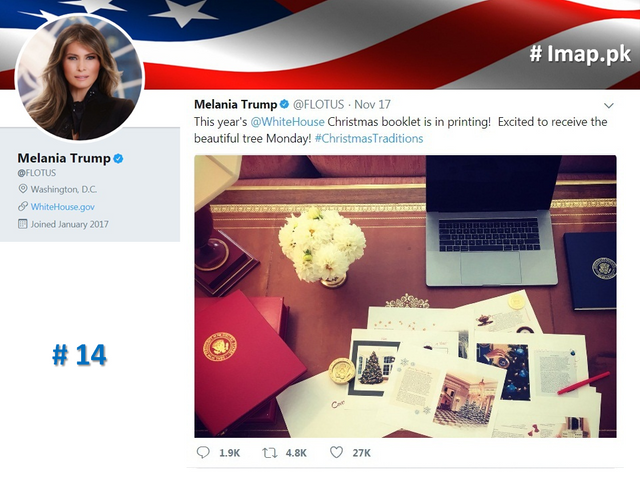Click the 27K likes count
Screen dimensions: 640x480
(362, 453)
